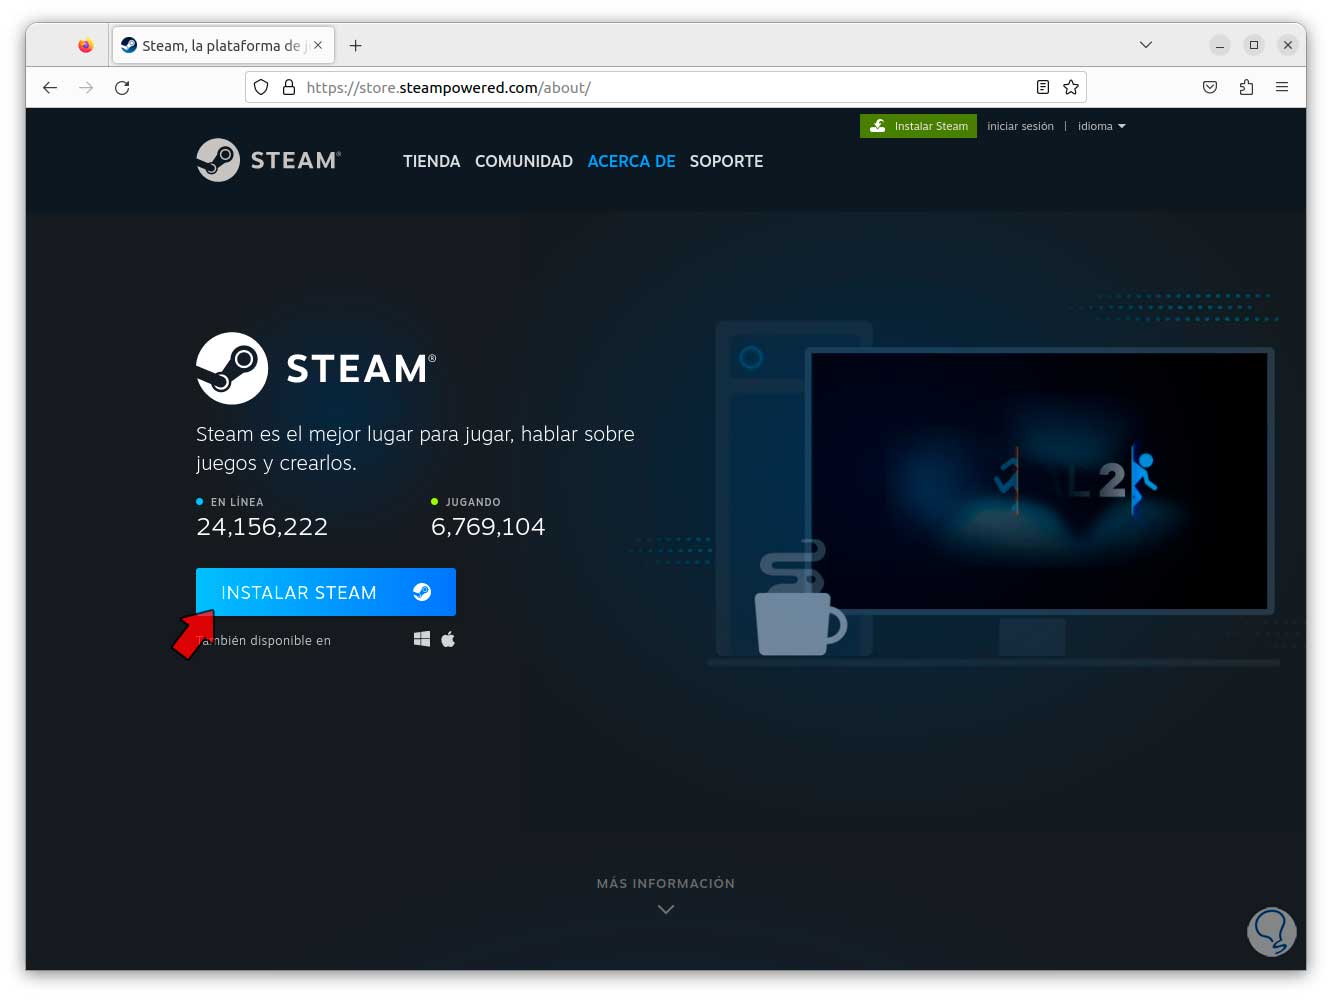Viewport: 1332px width, 999px height.
Task: Click the Portal 2 video preview
Action: coord(1039,480)
